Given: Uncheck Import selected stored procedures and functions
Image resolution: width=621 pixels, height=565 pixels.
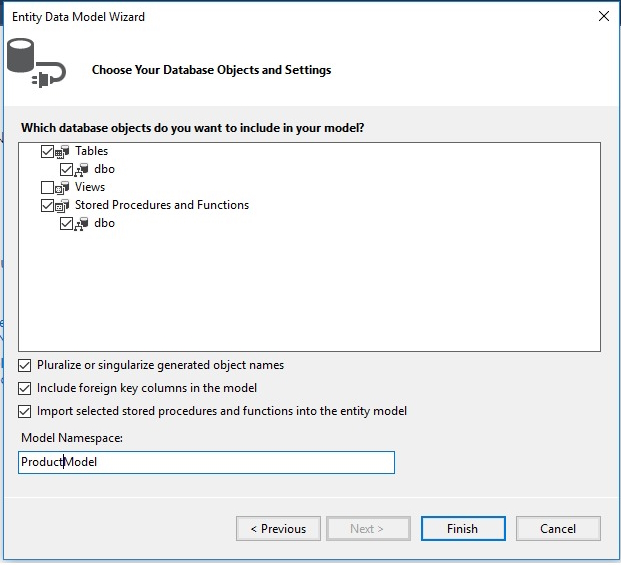Looking at the screenshot, I should [25, 411].
